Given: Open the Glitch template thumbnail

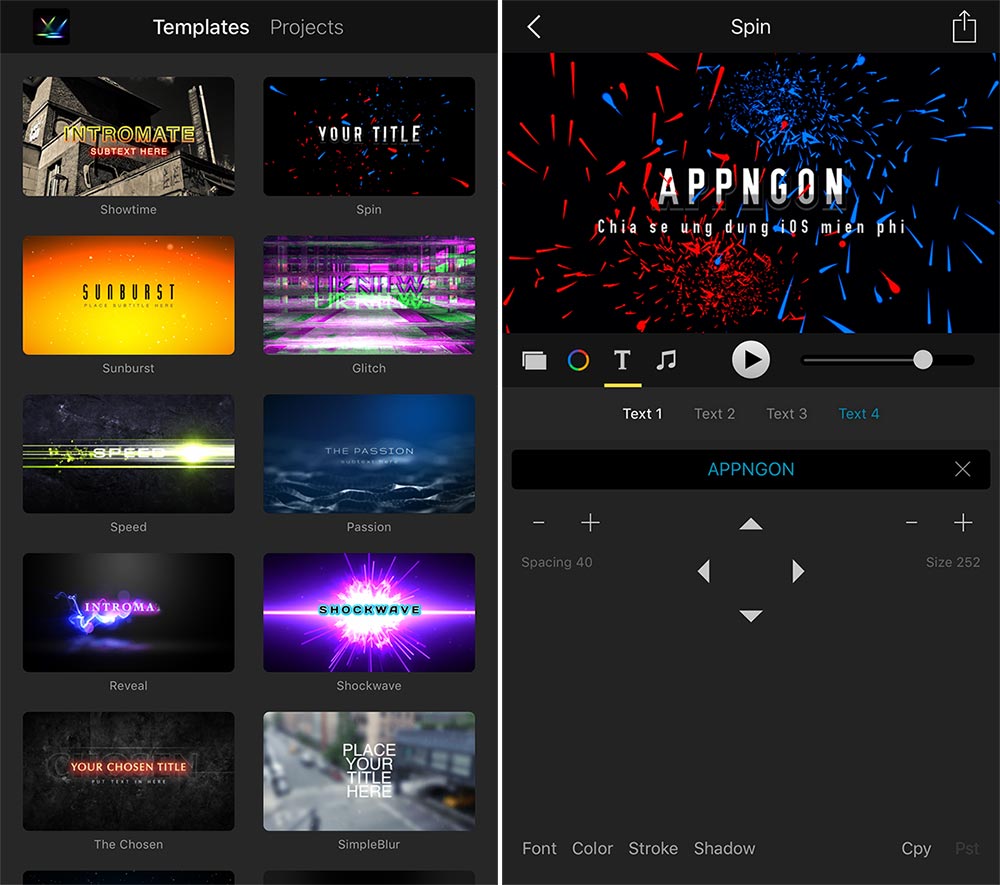Looking at the screenshot, I should click(x=369, y=295).
